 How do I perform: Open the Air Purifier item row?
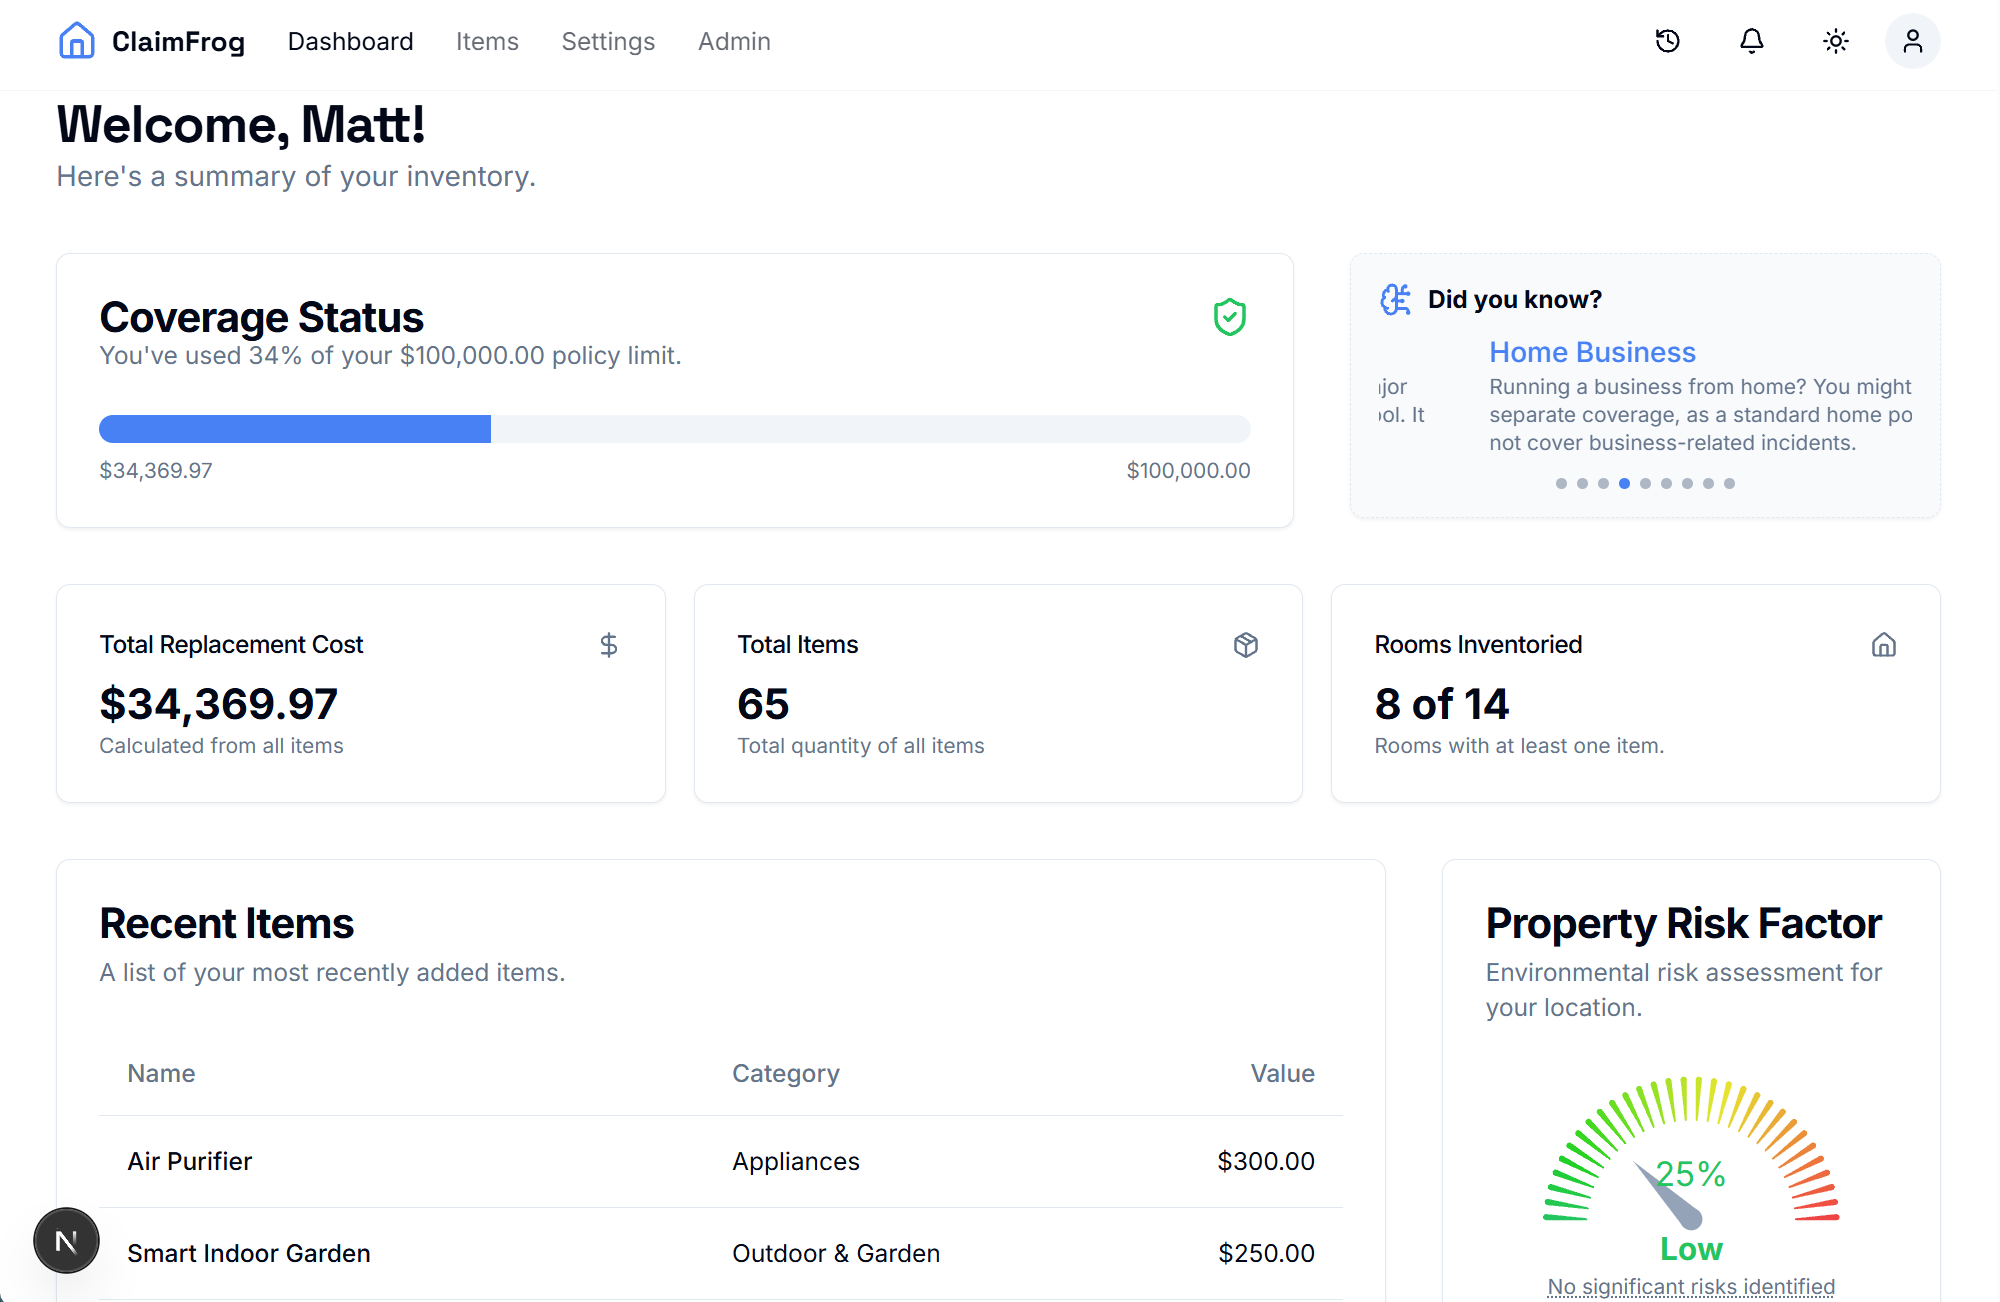pos(720,1161)
